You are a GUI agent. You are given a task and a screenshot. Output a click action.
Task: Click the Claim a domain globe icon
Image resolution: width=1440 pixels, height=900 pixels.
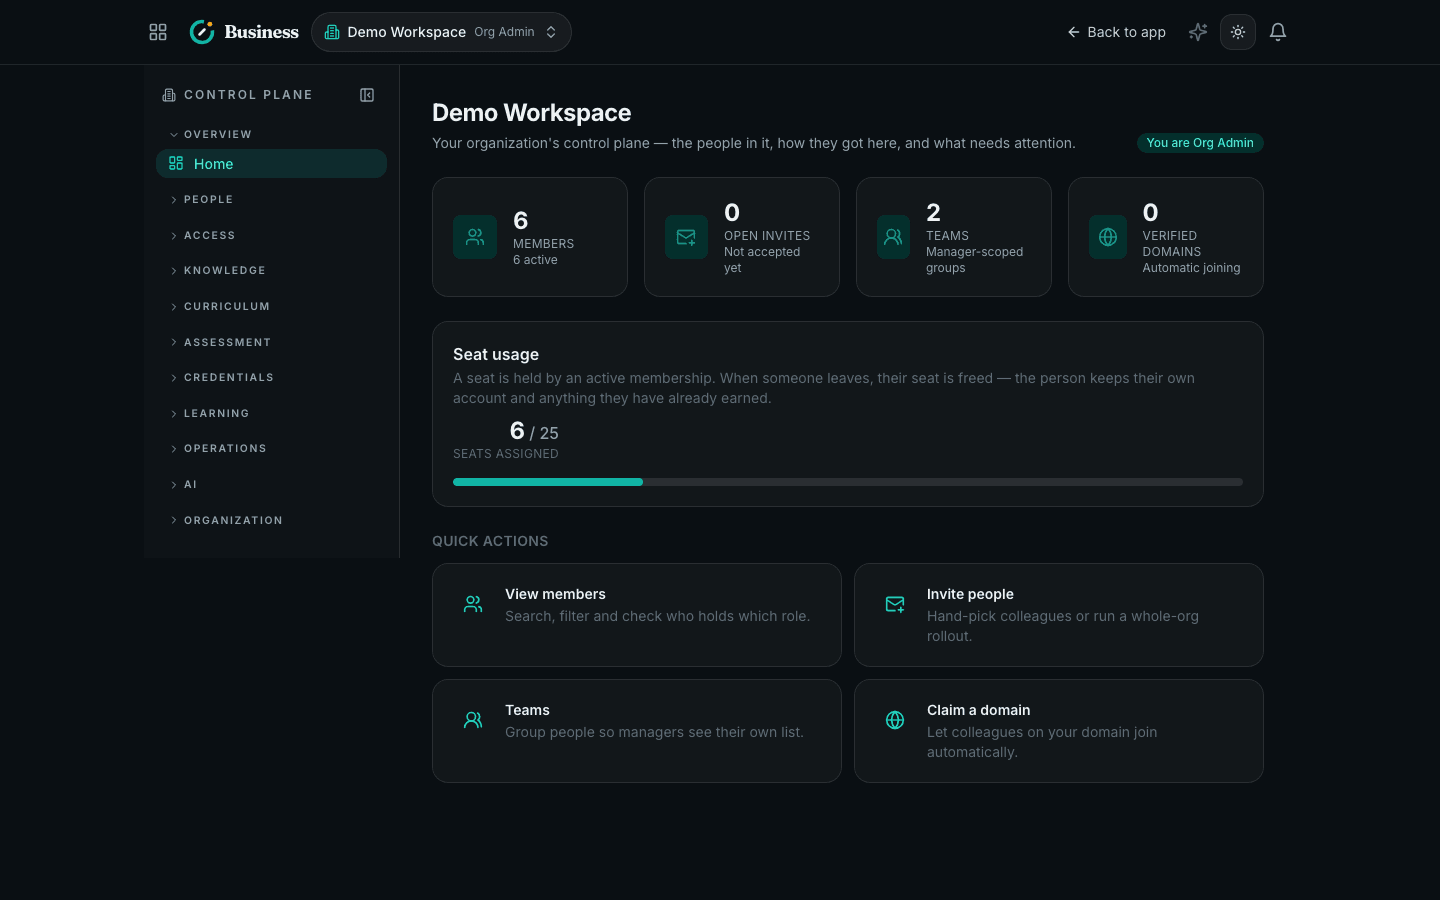pyautogui.click(x=895, y=720)
